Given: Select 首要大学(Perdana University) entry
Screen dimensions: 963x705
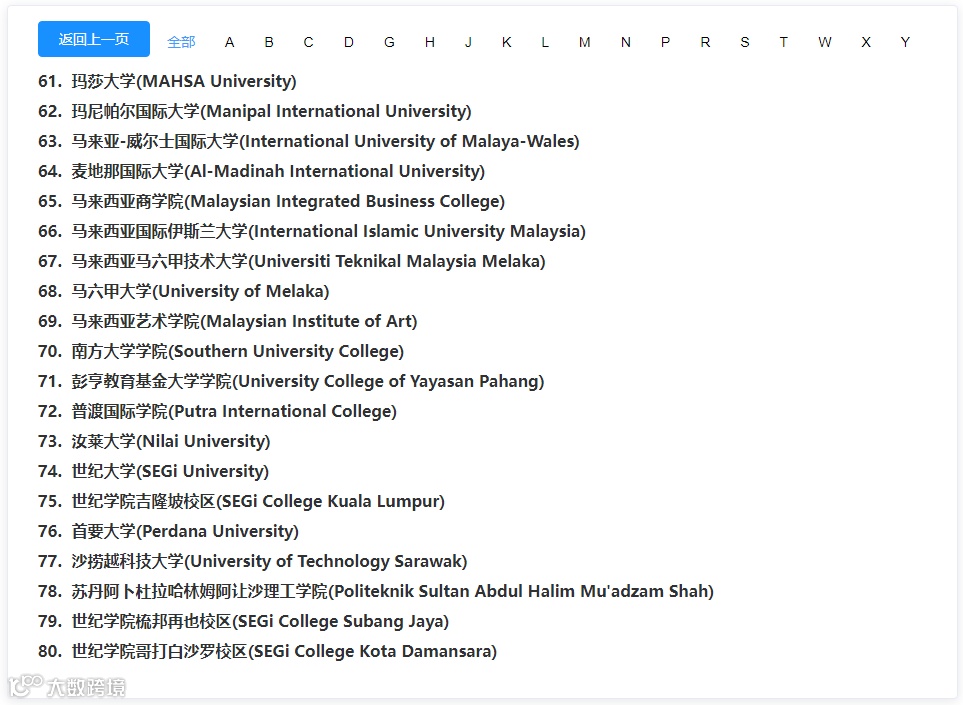Looking at the screenshot, I should (x=168, y=531).
